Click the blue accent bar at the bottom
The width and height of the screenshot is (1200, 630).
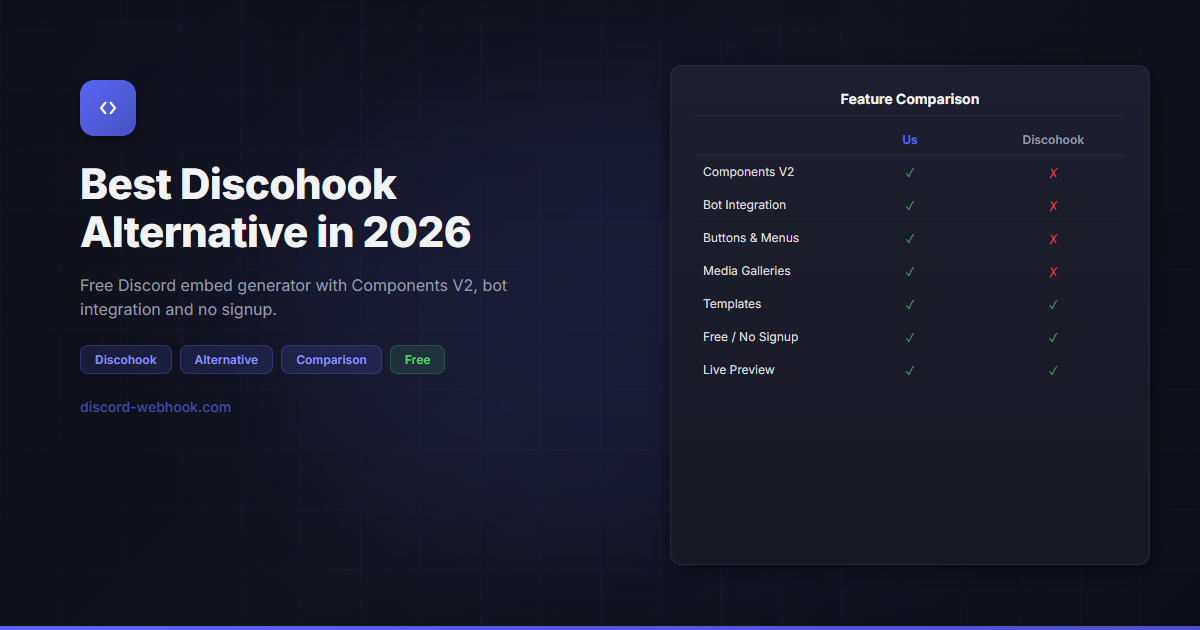pos(600,626)
